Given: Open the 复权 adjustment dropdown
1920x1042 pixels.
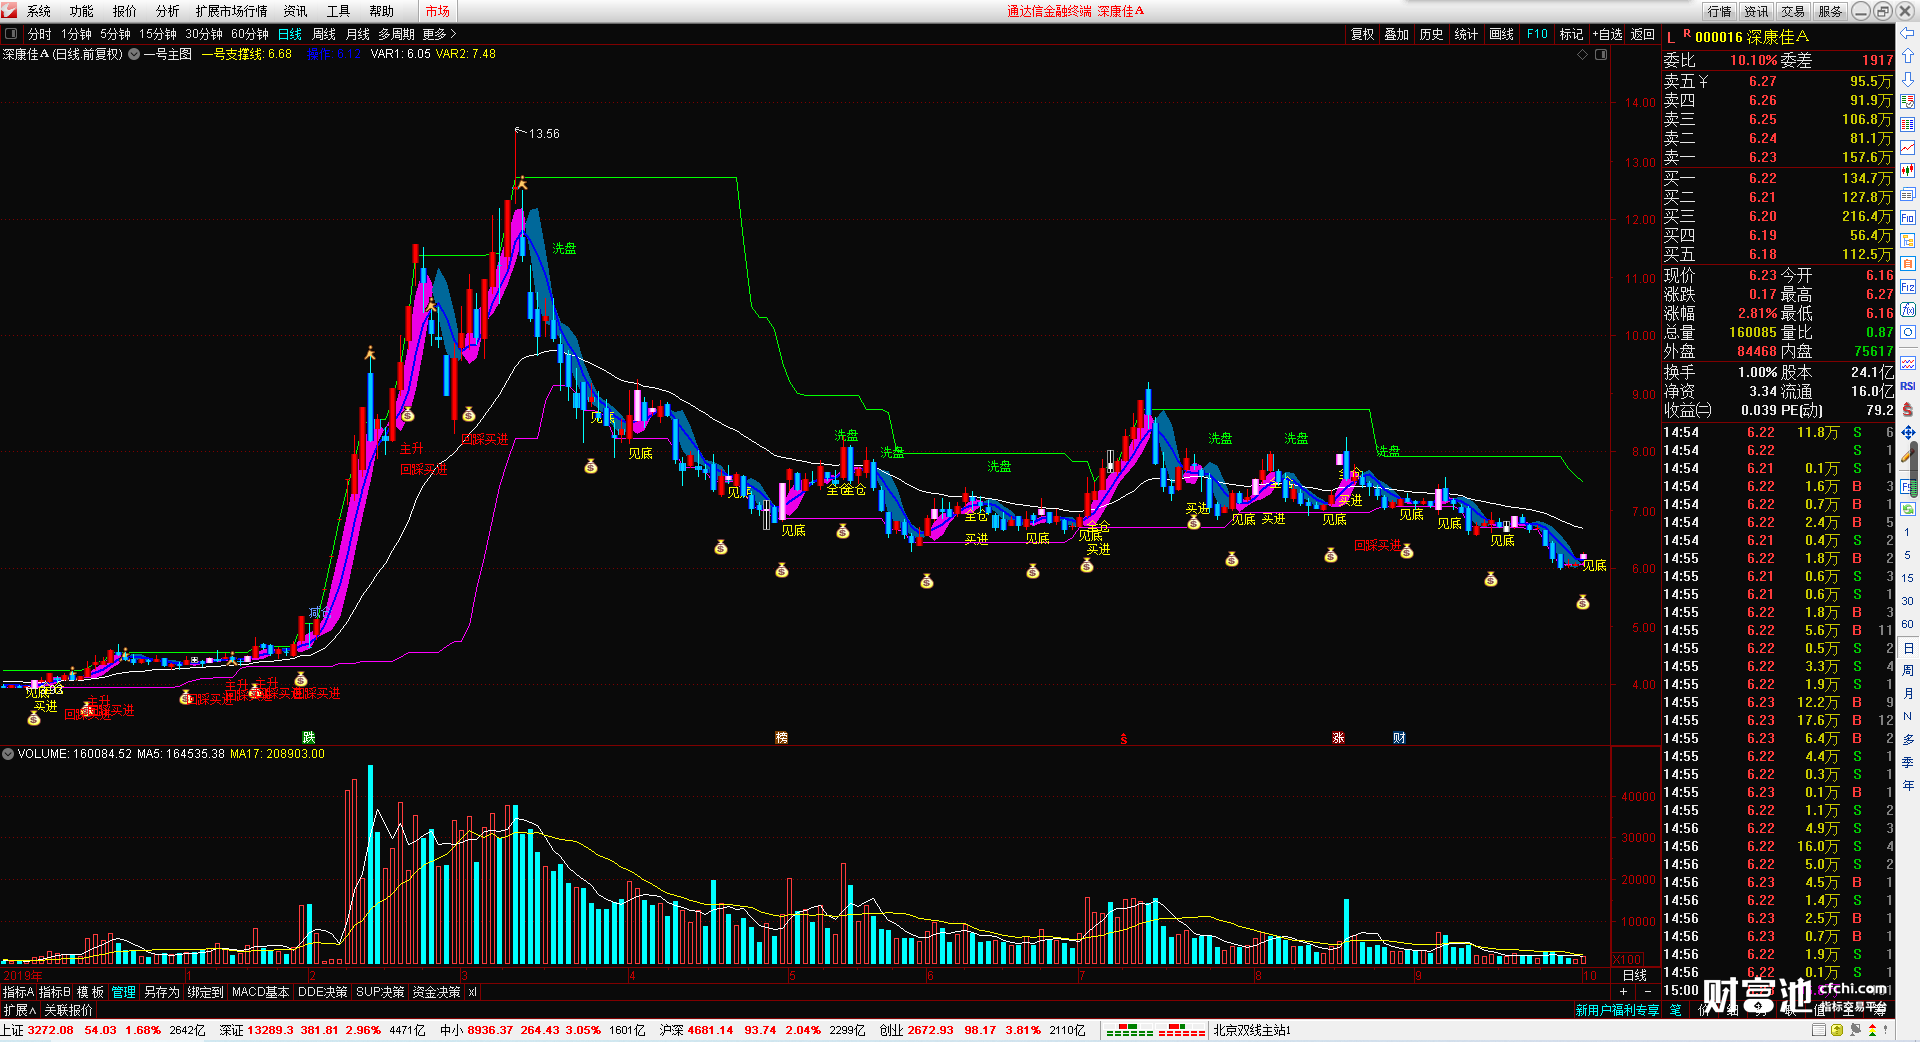Looking at the screenshot, I should 1363,34.
